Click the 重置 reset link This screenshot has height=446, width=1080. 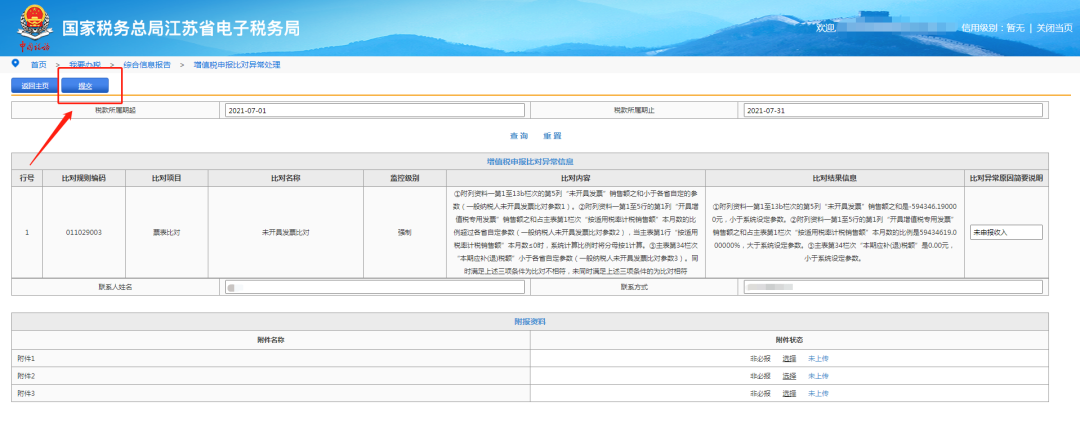point(552,136)
